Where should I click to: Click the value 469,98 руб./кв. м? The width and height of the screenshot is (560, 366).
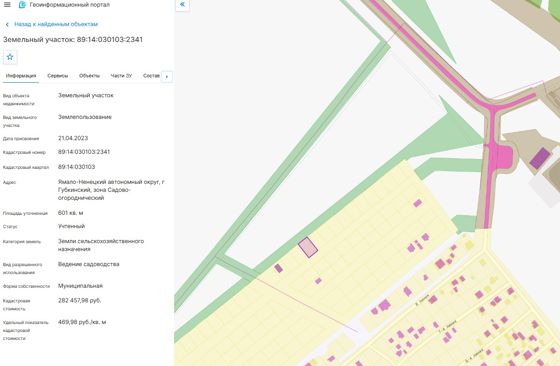(x=82, y=322)
